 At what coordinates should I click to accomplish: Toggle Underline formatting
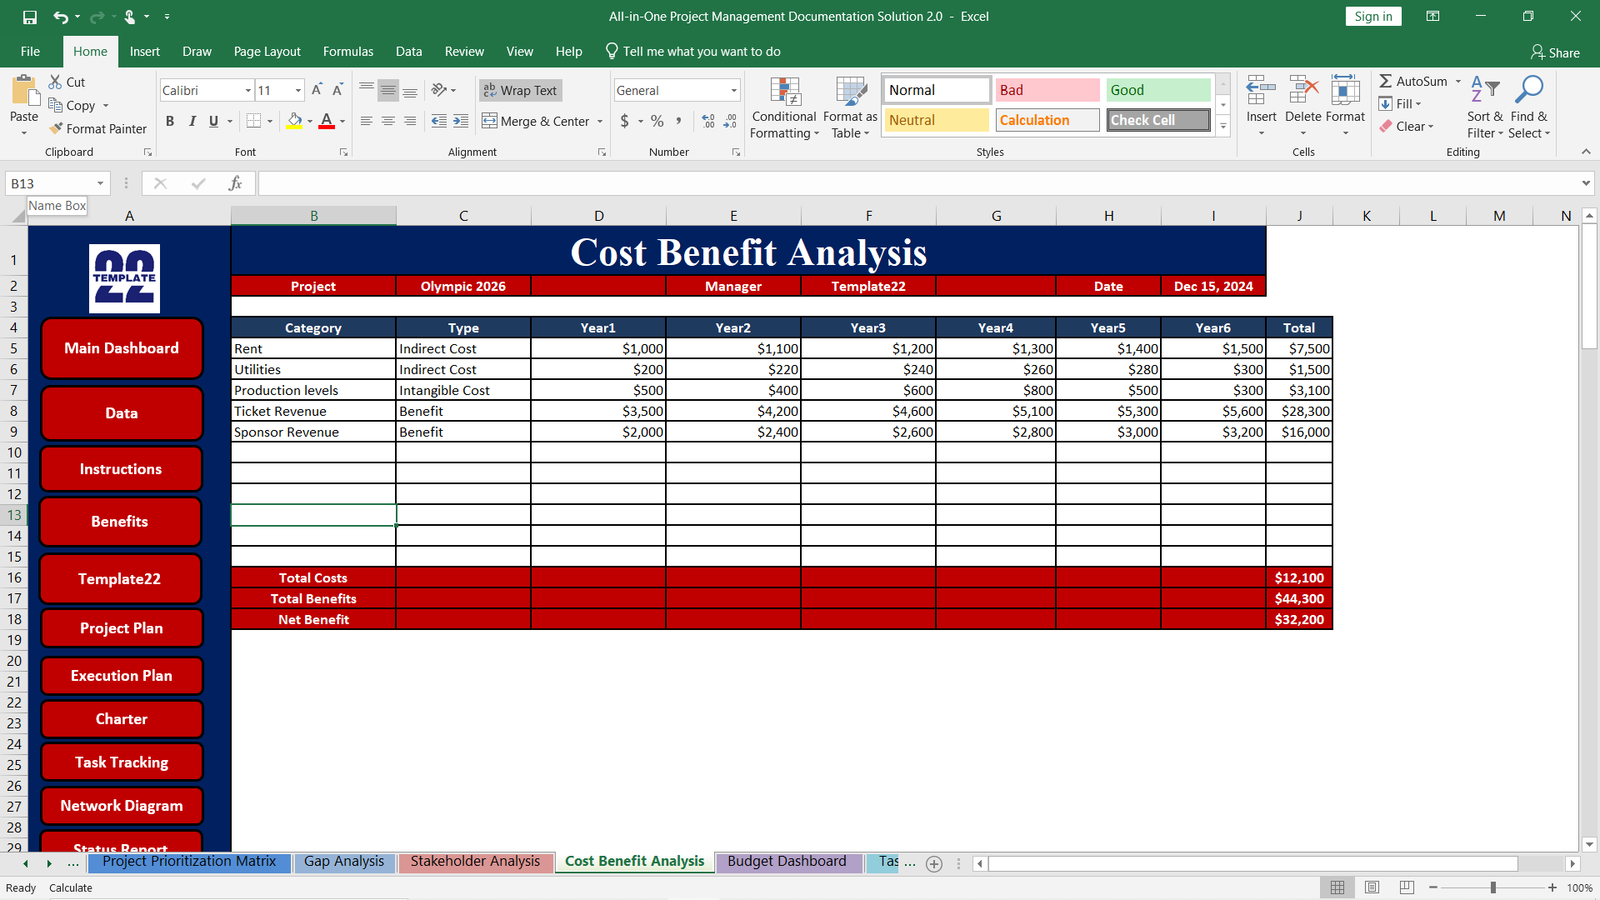[213, 121]
